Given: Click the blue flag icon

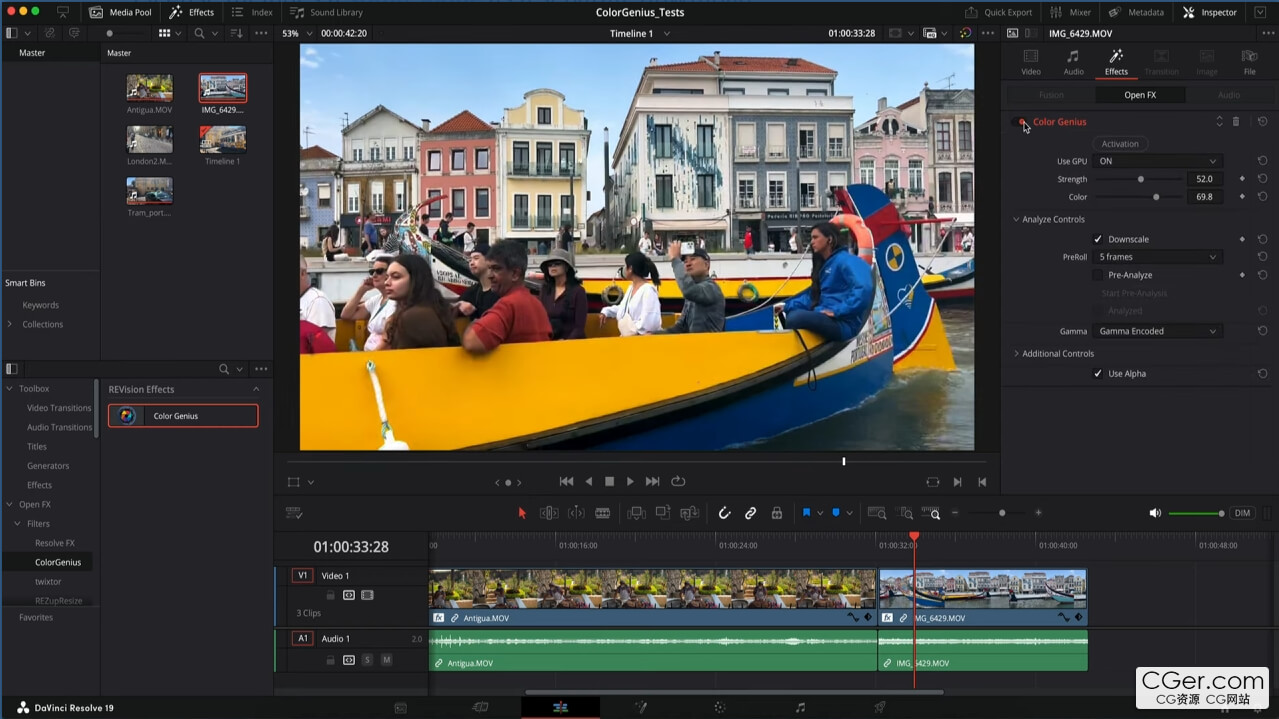Looking at the screenshot, I should [806, 513].
